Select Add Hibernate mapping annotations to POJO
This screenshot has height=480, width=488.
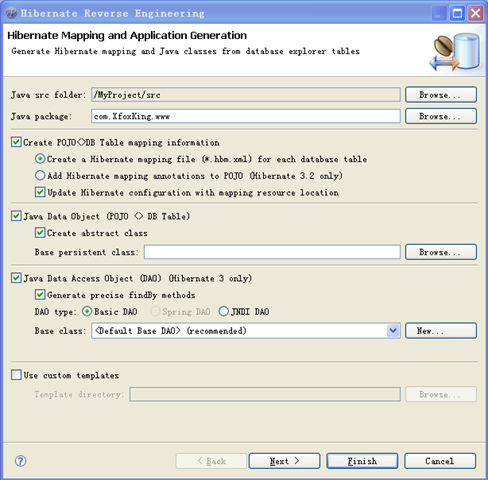coord(40,175)
